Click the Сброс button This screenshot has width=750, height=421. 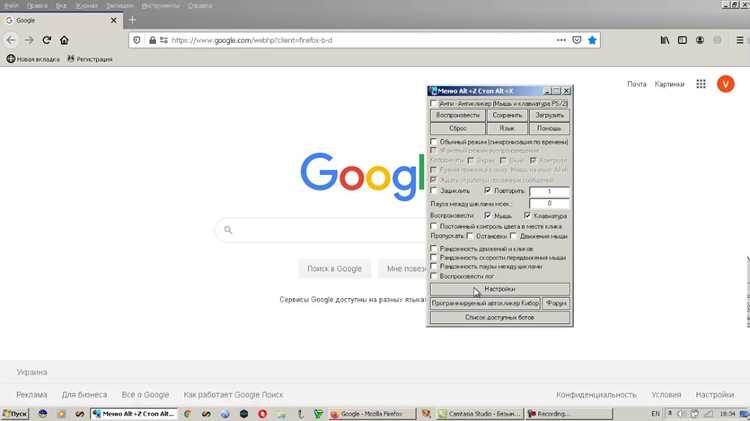click(457, 128)
